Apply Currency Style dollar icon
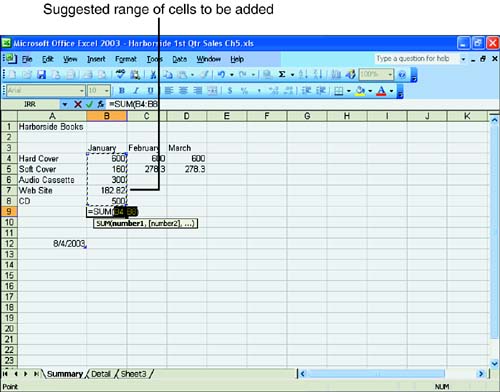This screenshot has height=392, width=500. click(x=230, y=91)
